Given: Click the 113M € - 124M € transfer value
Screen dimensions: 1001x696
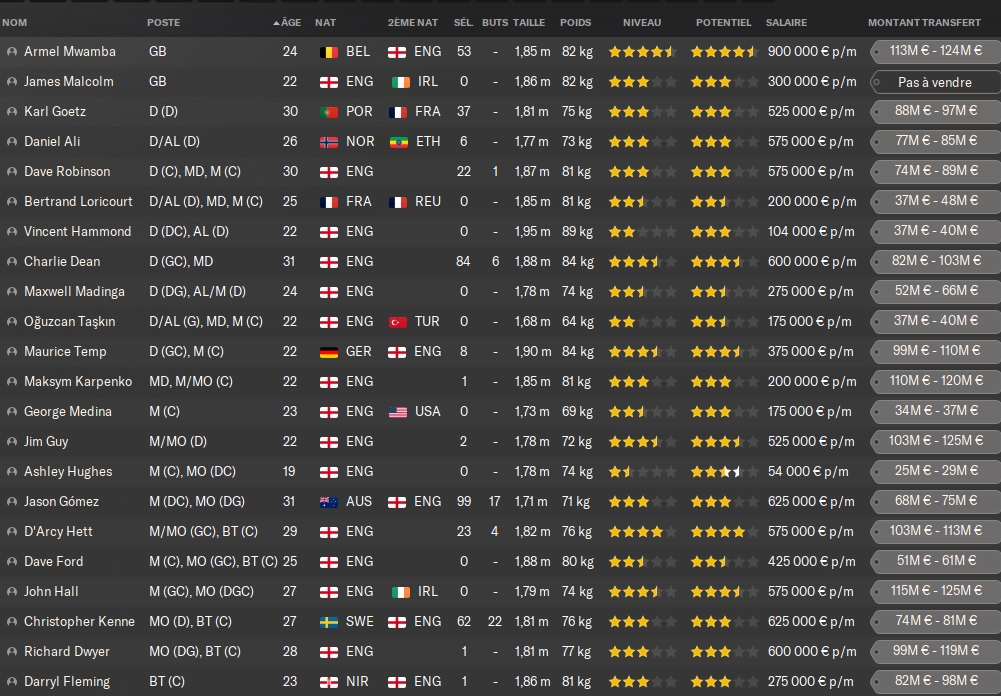Looking at the screenshot, I should click(x=935, y=52).
